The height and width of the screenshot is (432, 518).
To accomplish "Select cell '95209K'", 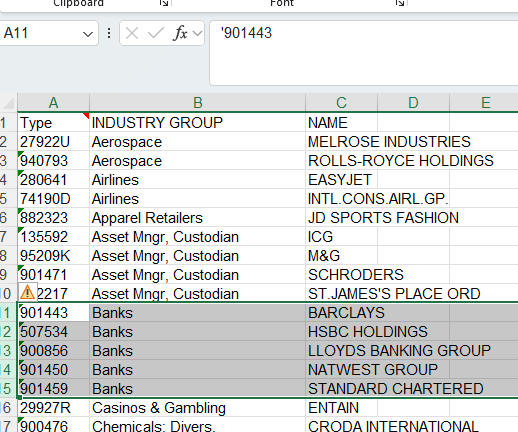I will point(53,256).
